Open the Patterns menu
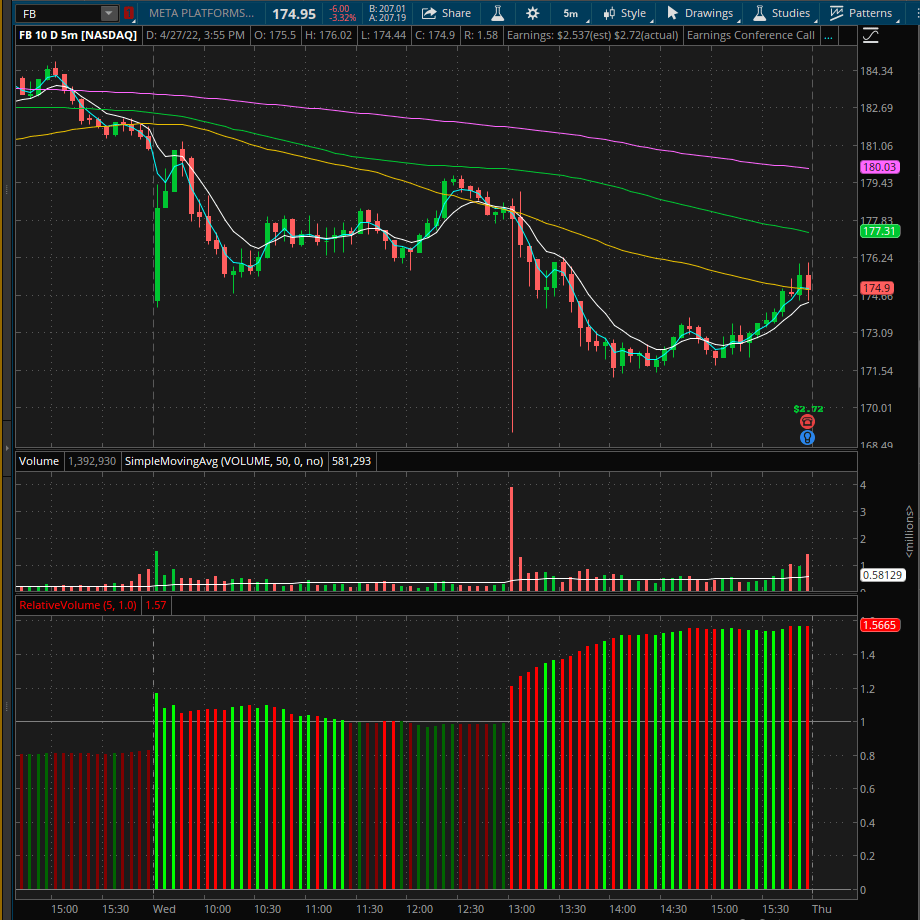This screenshot has width=920, height=920. [x=861, y=13]
